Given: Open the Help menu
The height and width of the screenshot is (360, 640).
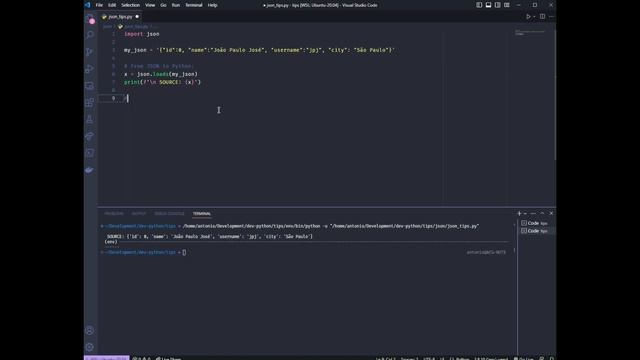Looking at the screenshot, I should 212,5.
